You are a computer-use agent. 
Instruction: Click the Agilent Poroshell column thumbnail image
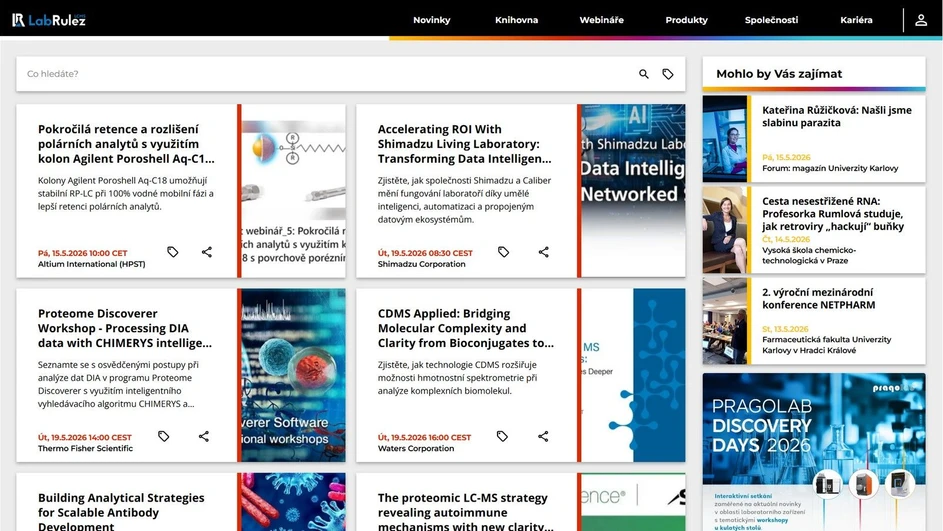coord(293,191)
